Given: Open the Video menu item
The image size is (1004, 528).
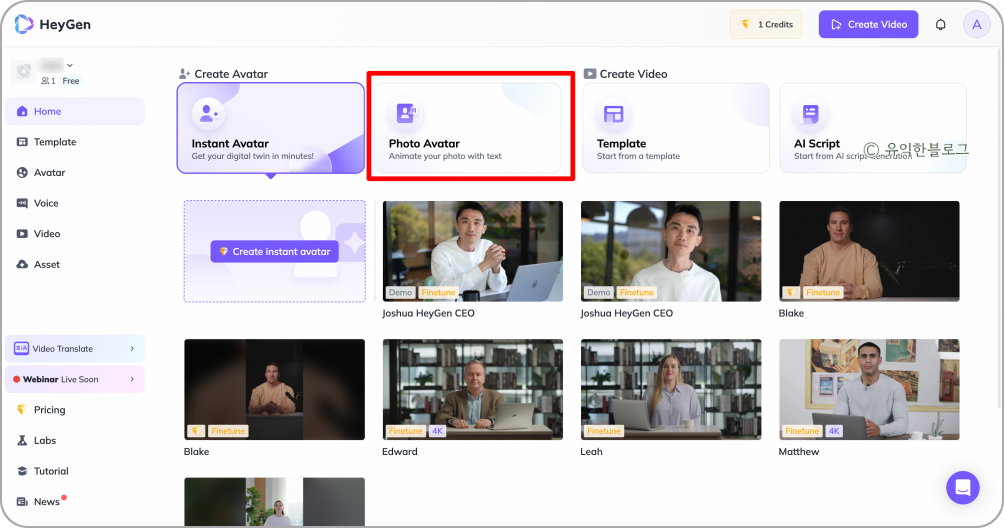Looking at the screenshot, I should [75, 234].
